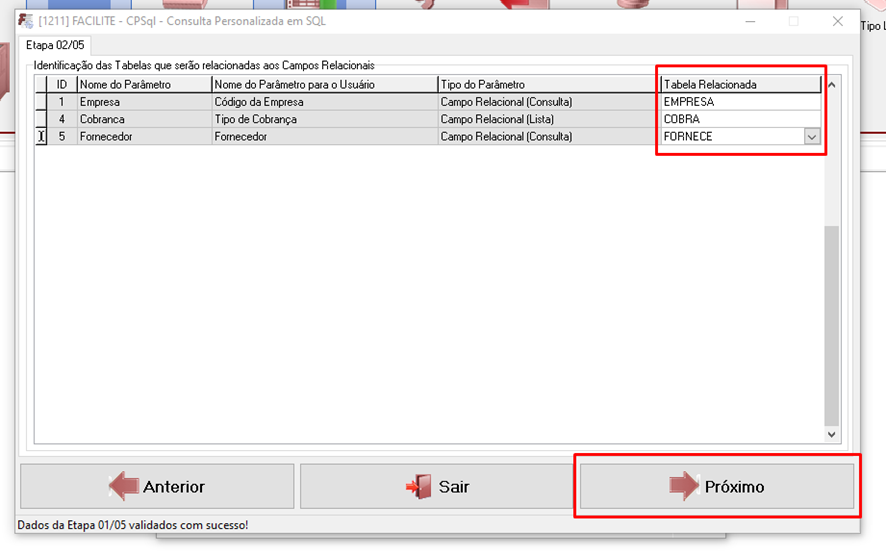This screenshot has width=886, height=555.
Task: Open the FORNECE table dropdown arrow
Action: (812, 137)
